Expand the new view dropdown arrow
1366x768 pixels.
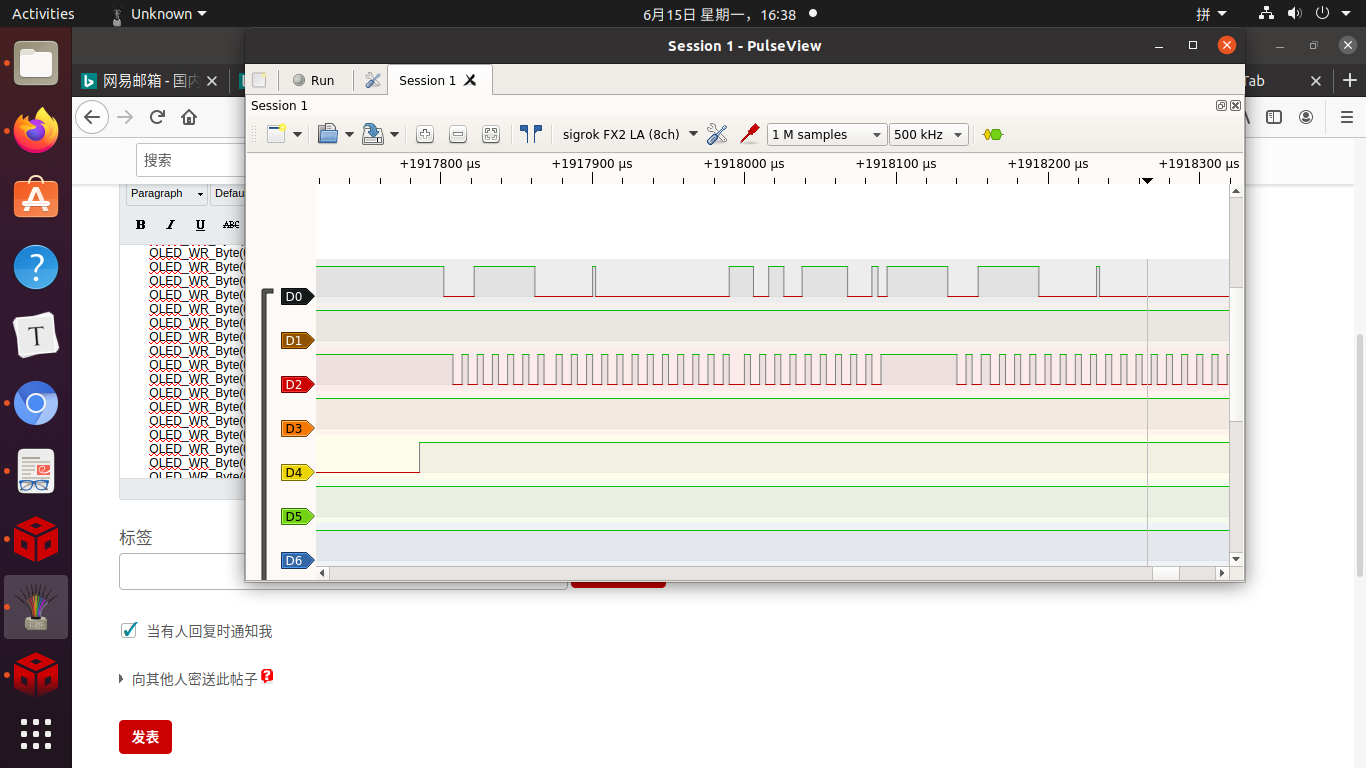[x=299, y=134]
